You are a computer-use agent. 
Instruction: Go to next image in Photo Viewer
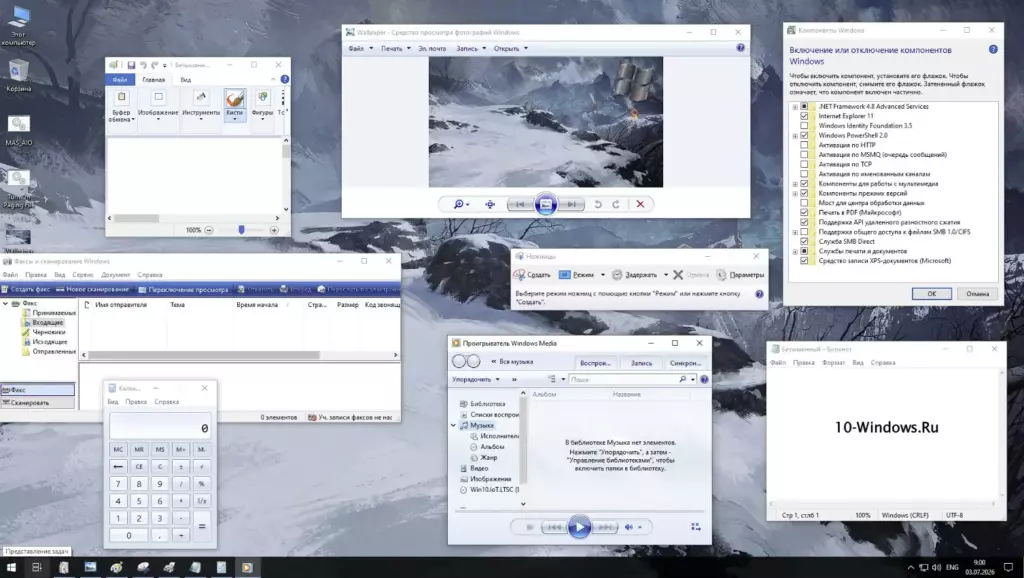[x=571, y=204]
